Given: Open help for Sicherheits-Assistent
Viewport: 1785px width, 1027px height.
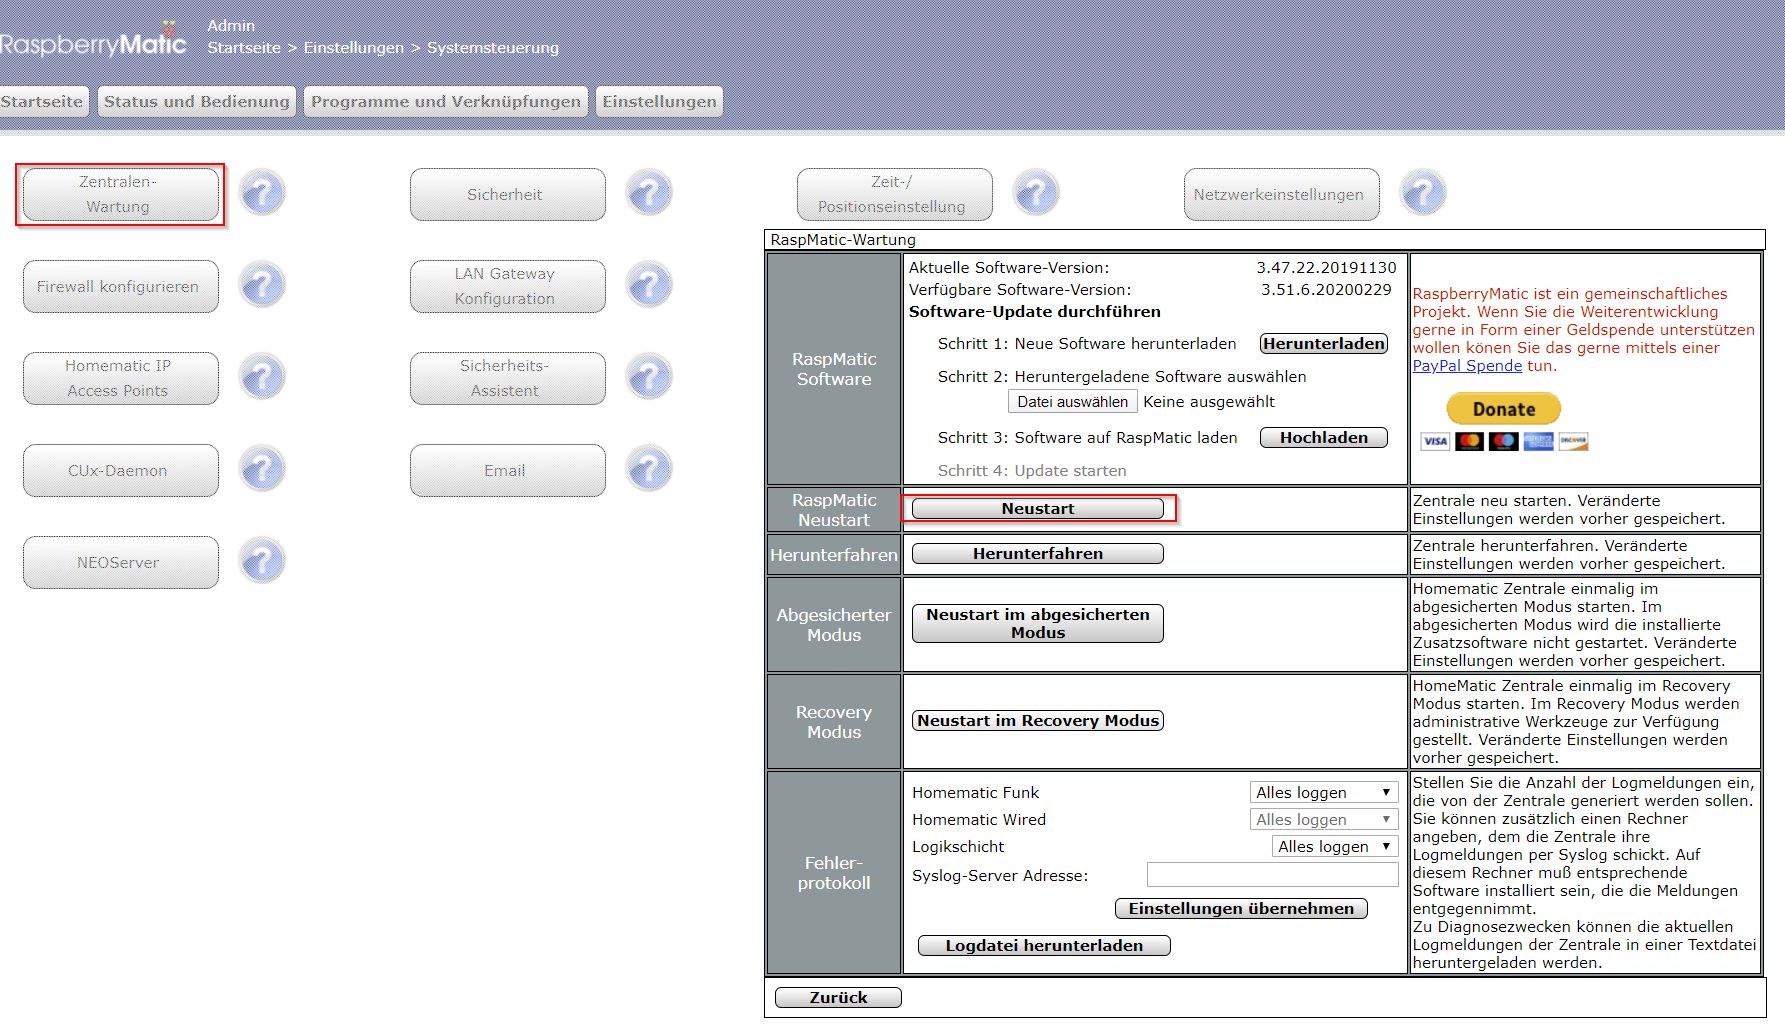Looking at the screenshot, I should 650,377.
